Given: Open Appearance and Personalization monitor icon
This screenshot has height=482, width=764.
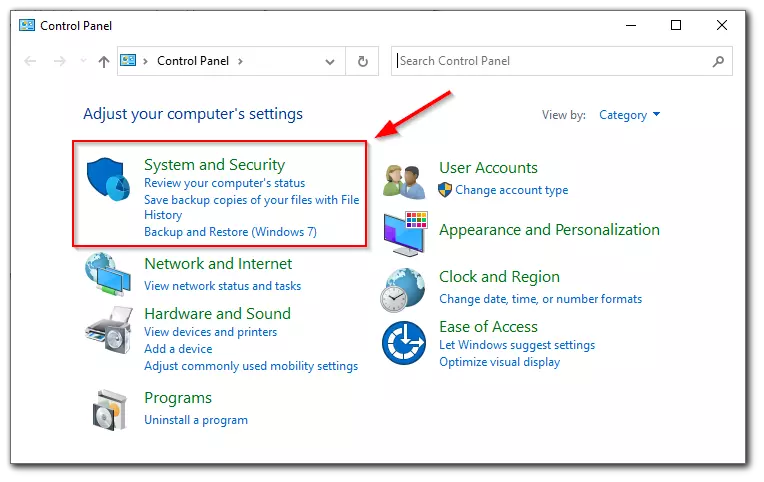Looking at the screenshot, I should click(405, 233).
